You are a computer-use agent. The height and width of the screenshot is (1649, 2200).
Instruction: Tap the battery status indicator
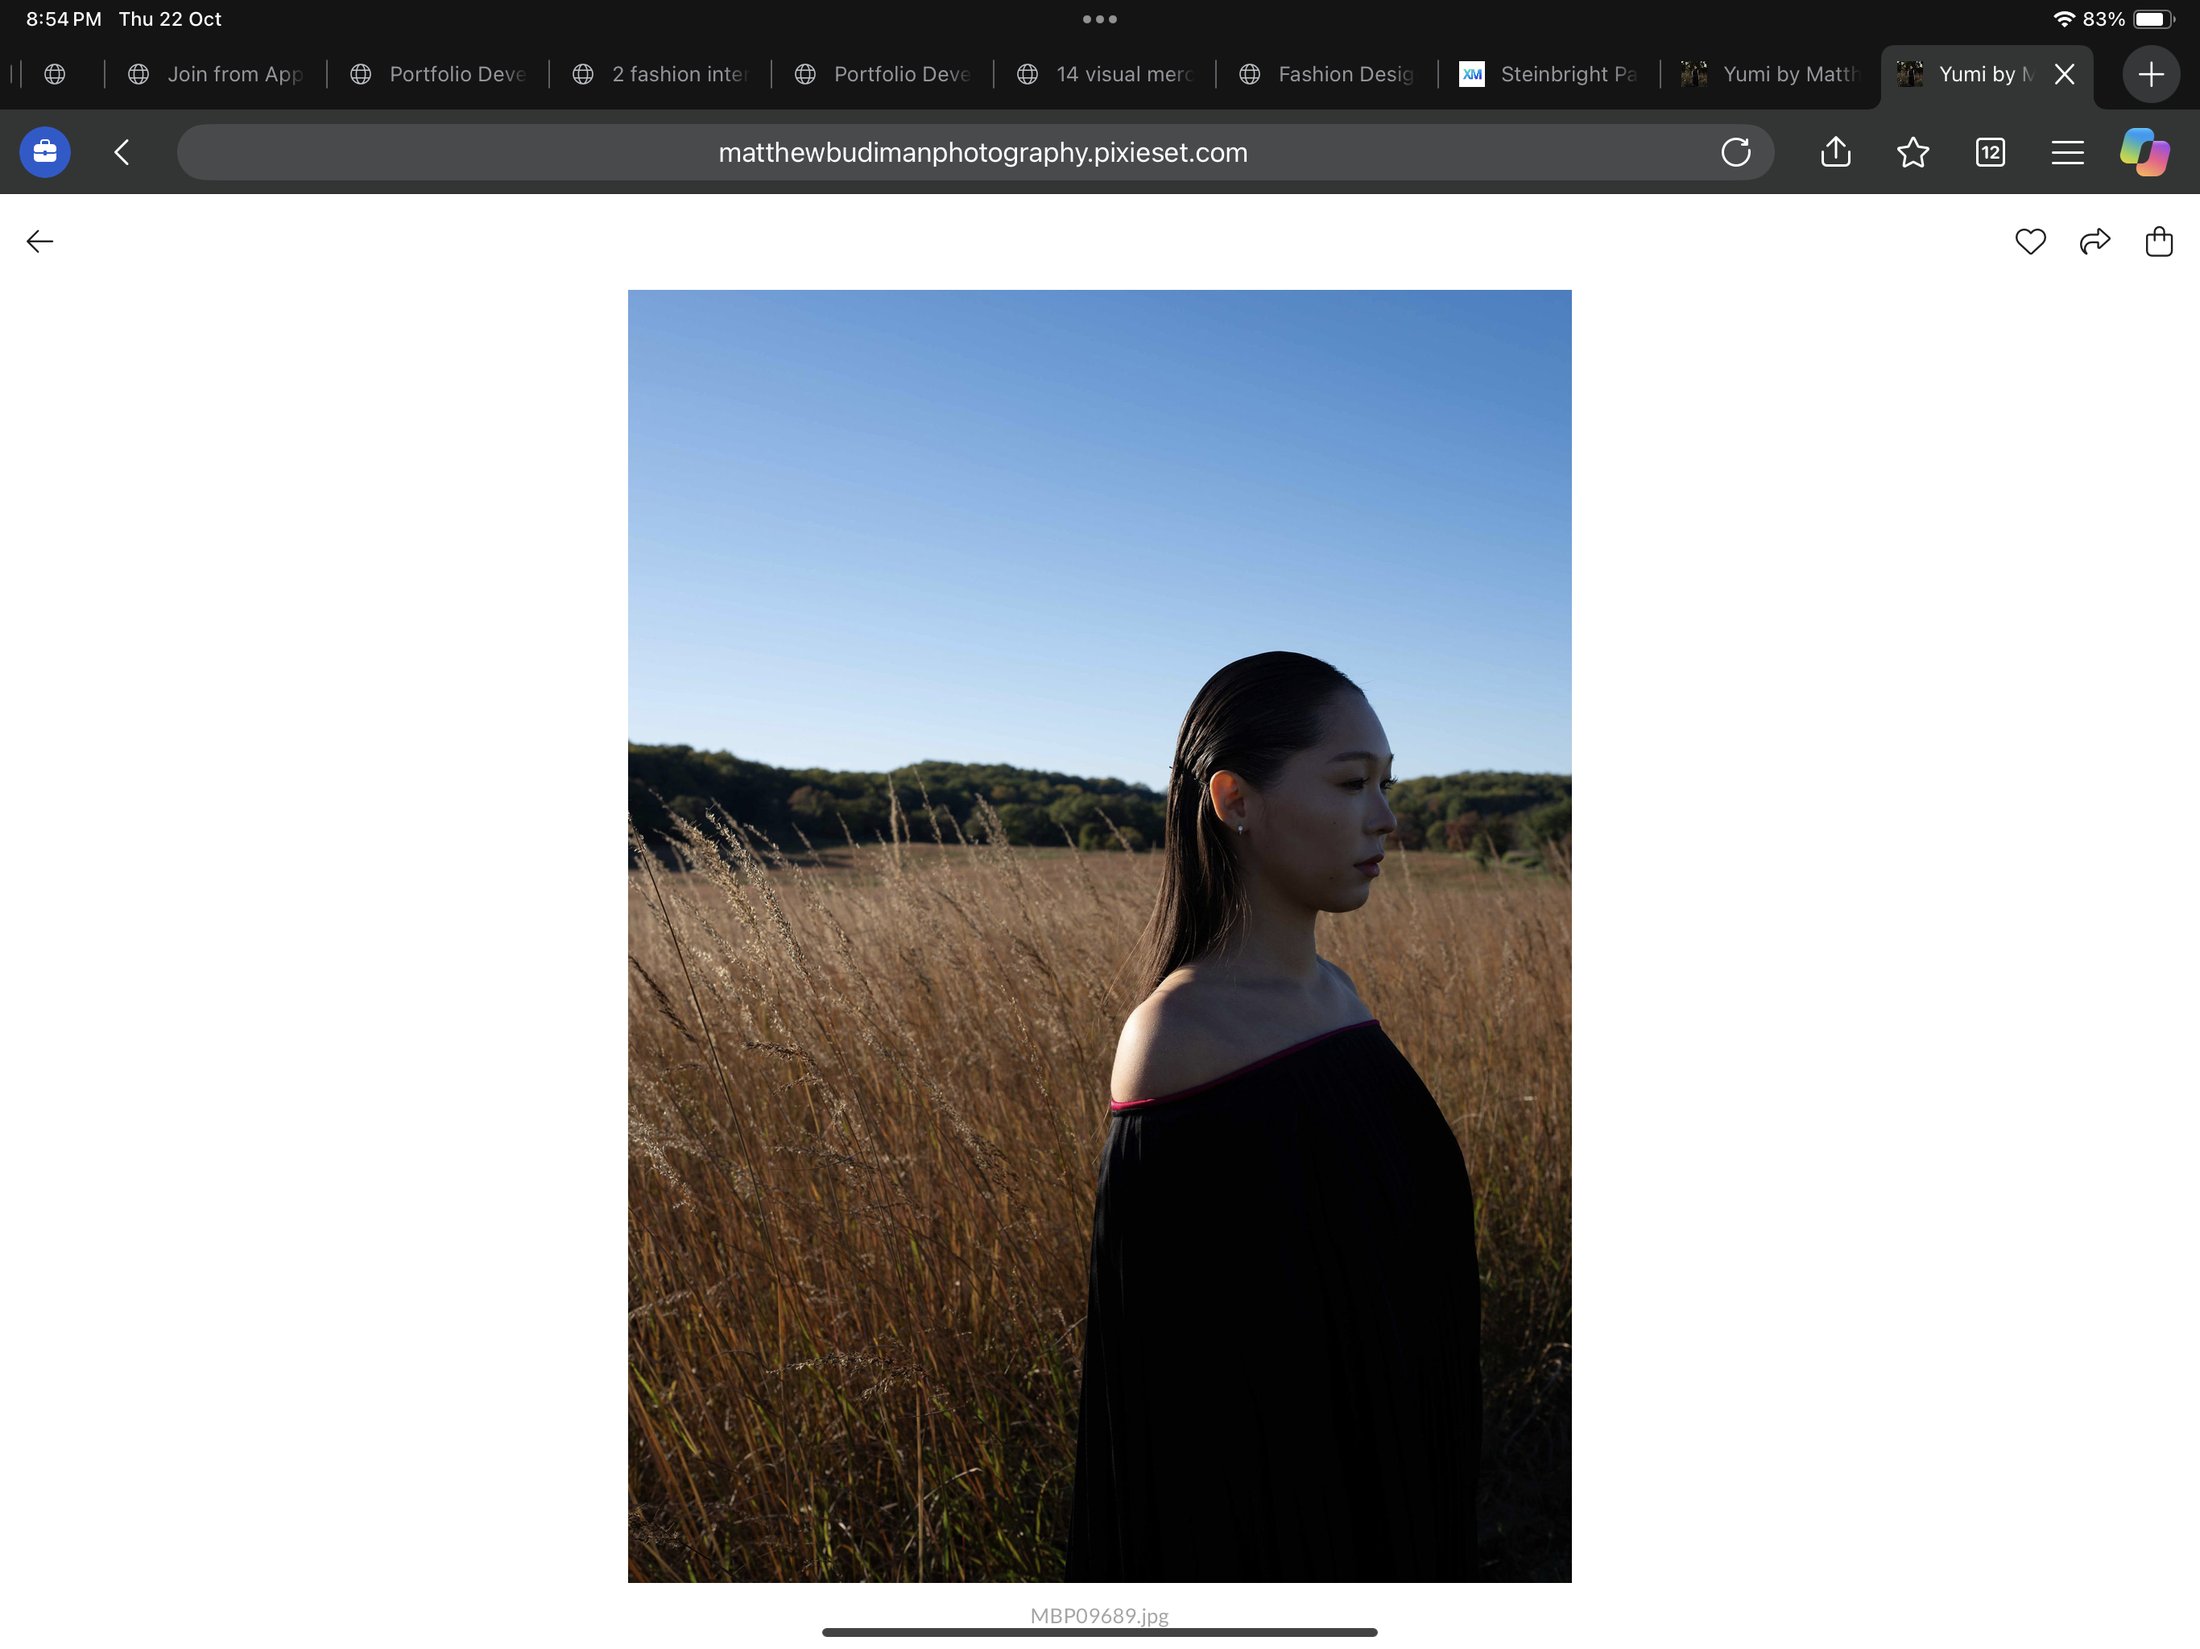(2153, 19)
